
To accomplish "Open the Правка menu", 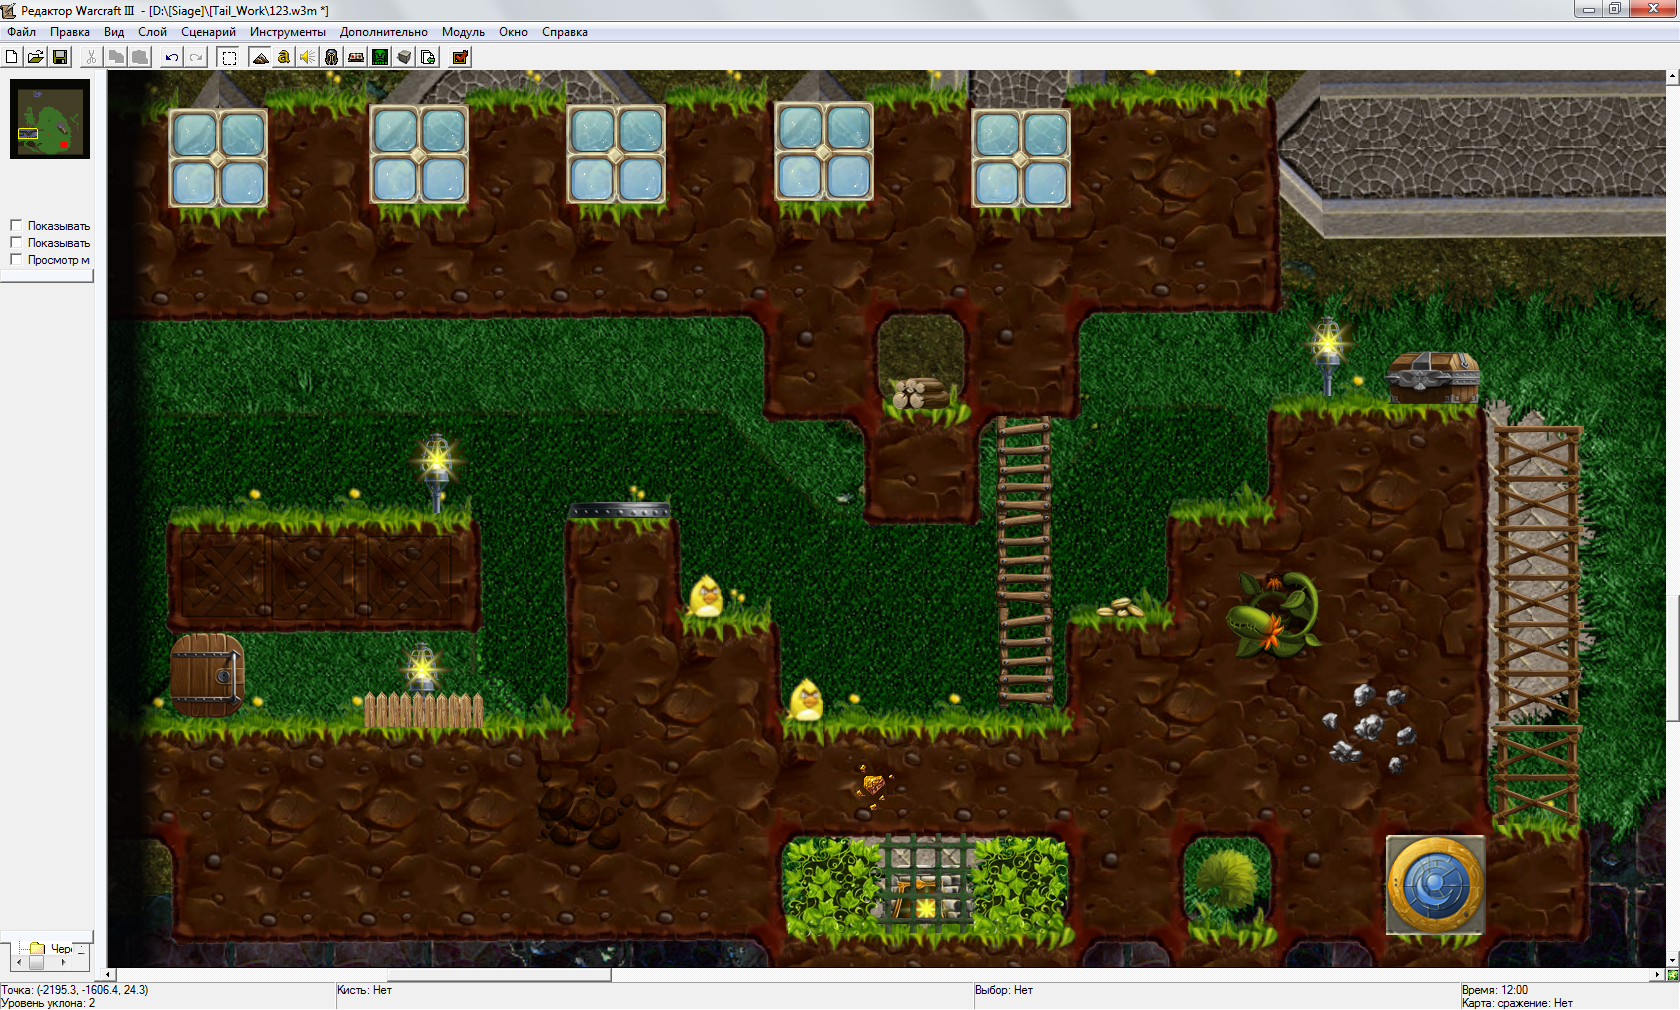I will [70, 32].
